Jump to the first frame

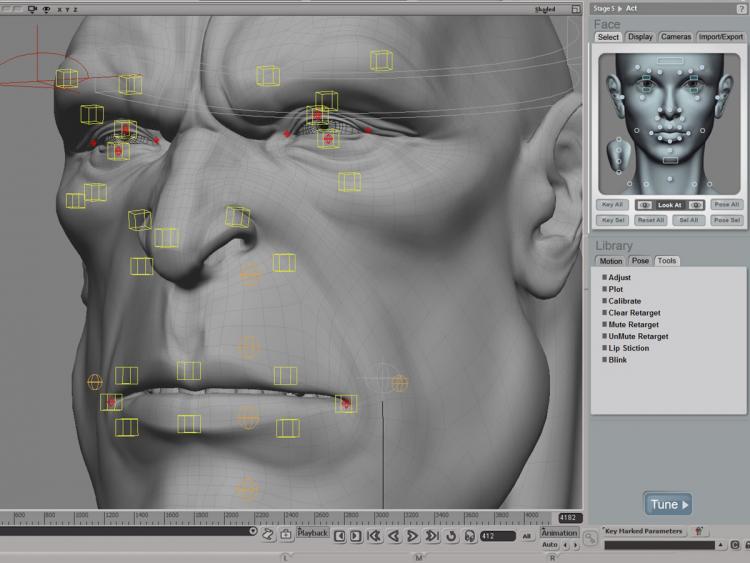pos(374,537)
